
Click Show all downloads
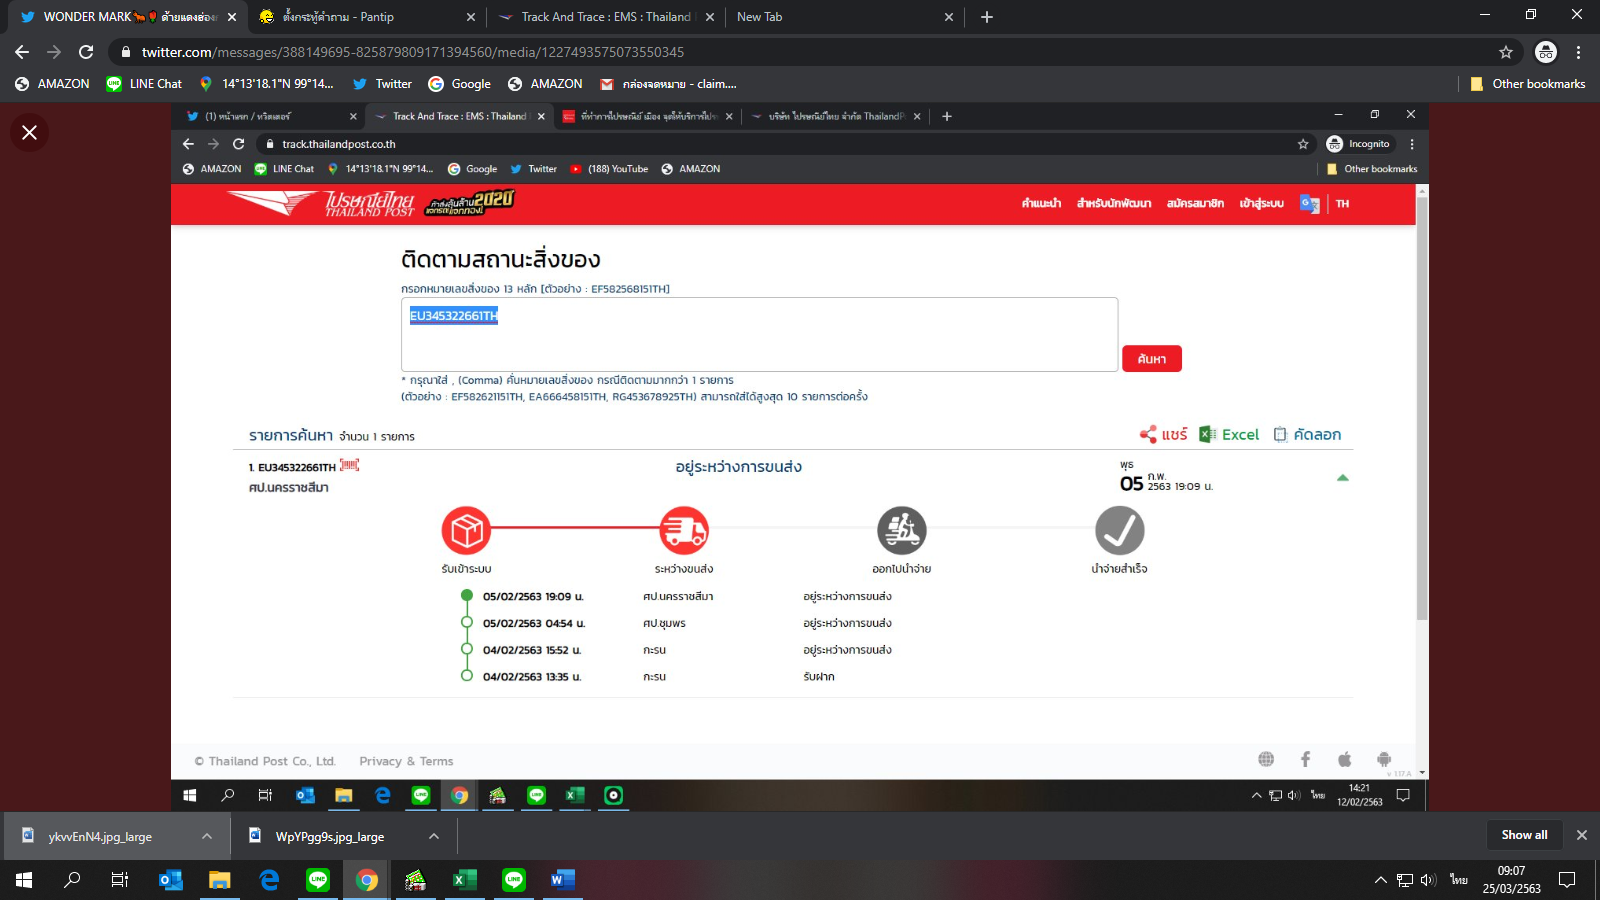[x=1524, y=836]
